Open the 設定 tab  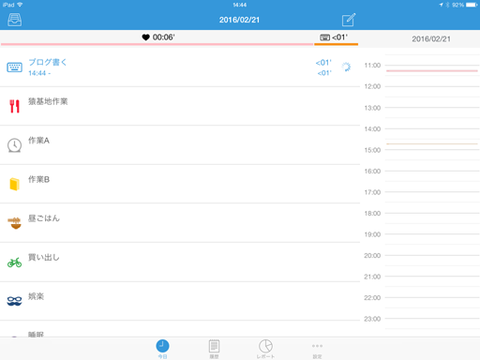pyautogui.click(x=317, y=350)
